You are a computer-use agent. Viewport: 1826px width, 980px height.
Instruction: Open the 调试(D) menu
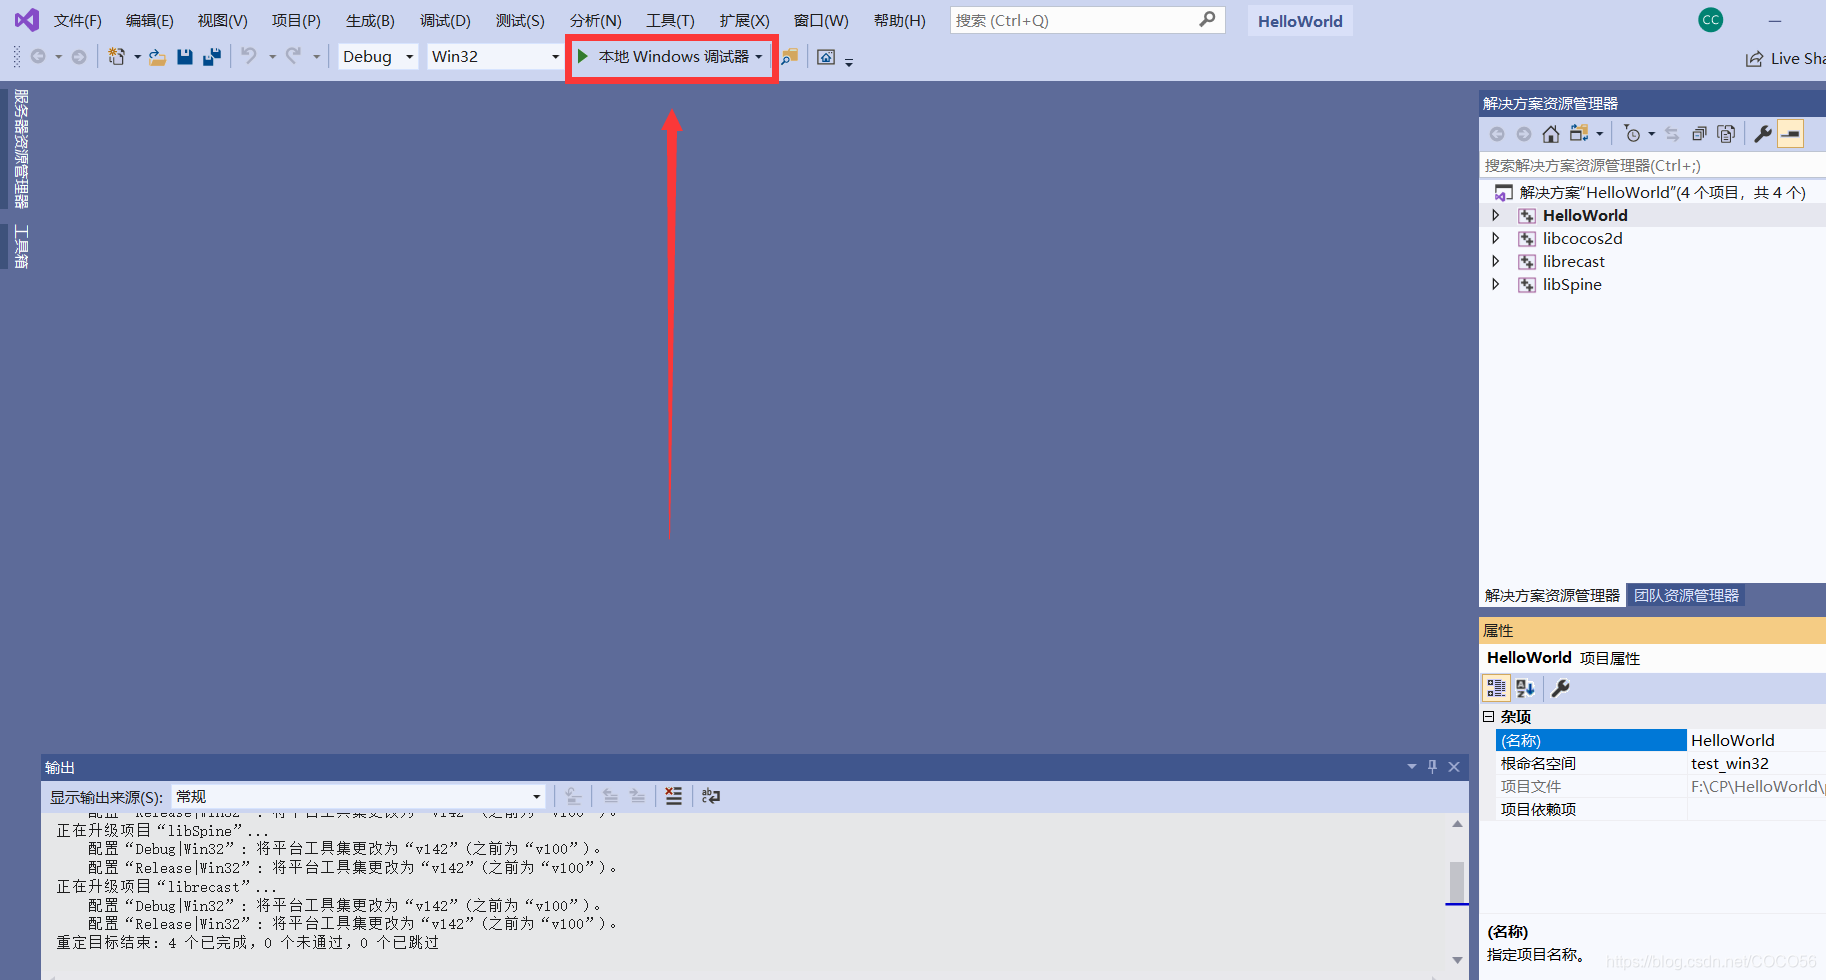click(445, 20)
